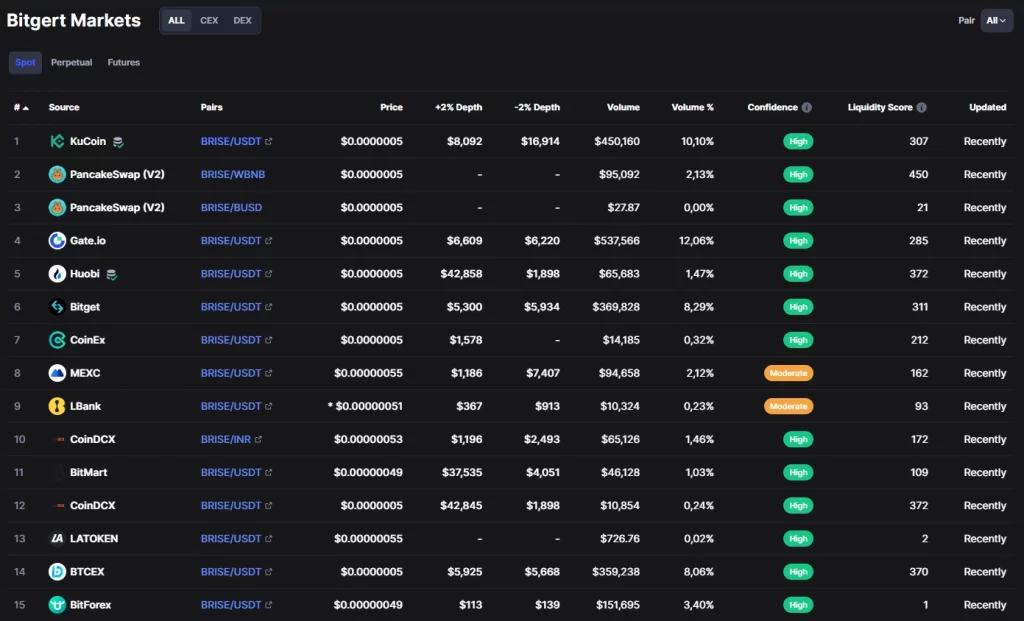Sort by the +2% Depth column header
The image size is (1024, 621).
tap(458, 107)
